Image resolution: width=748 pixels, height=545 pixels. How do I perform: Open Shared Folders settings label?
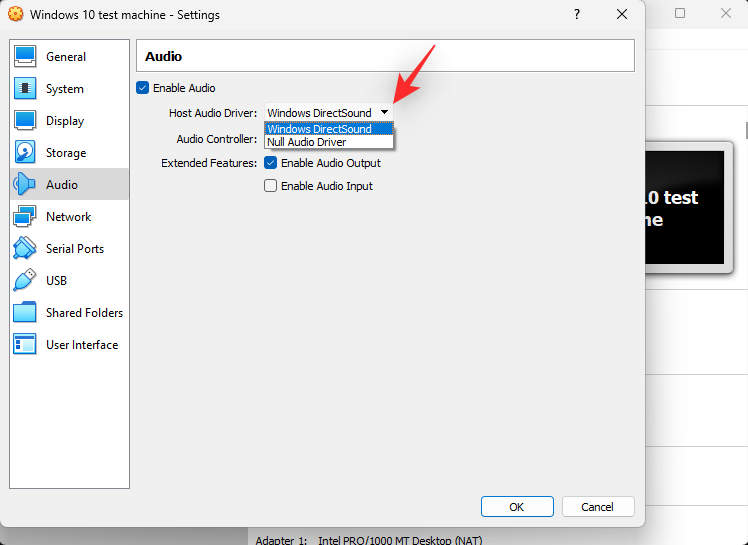[x=84, y=313]
